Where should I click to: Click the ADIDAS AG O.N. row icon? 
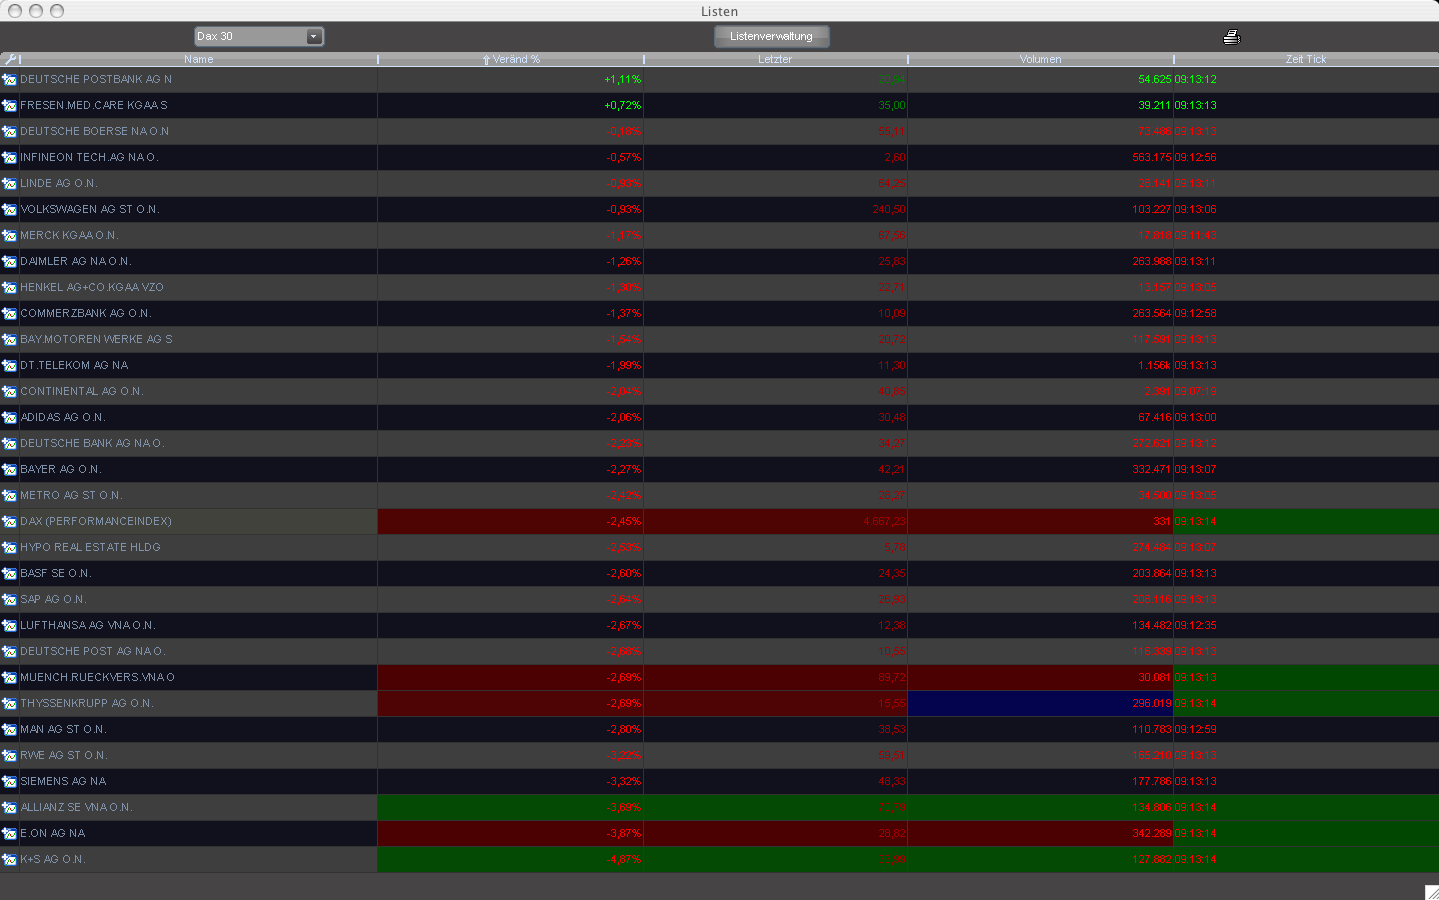click(x=9, y=417)
